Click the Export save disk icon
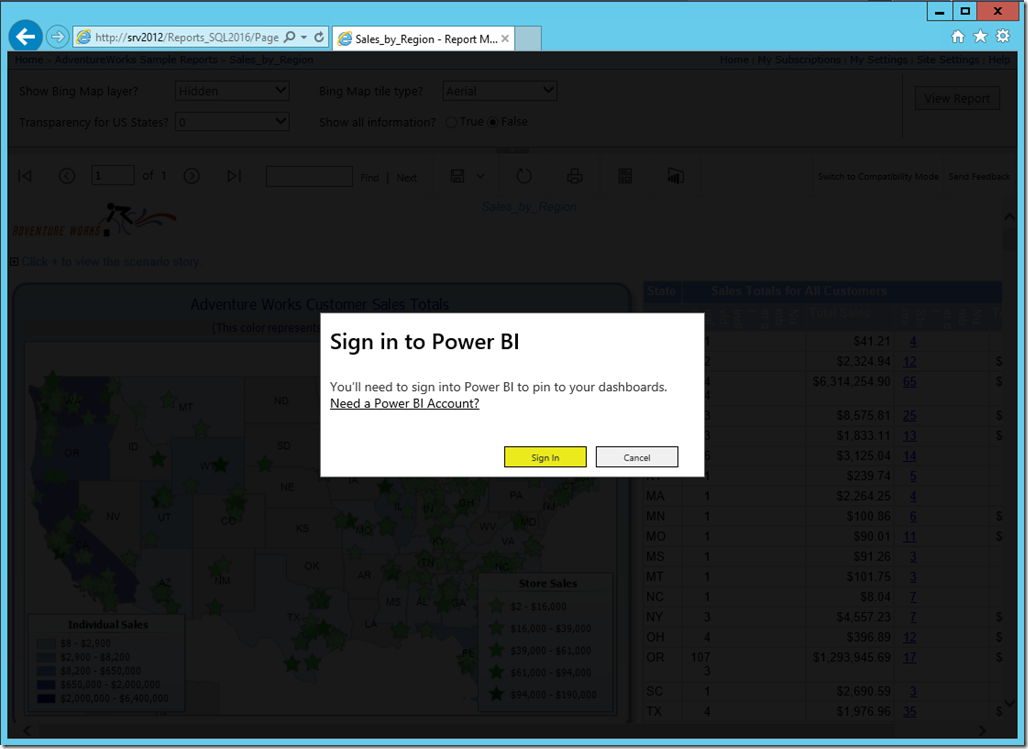The image size is (1028, 749). click(458, 176)
